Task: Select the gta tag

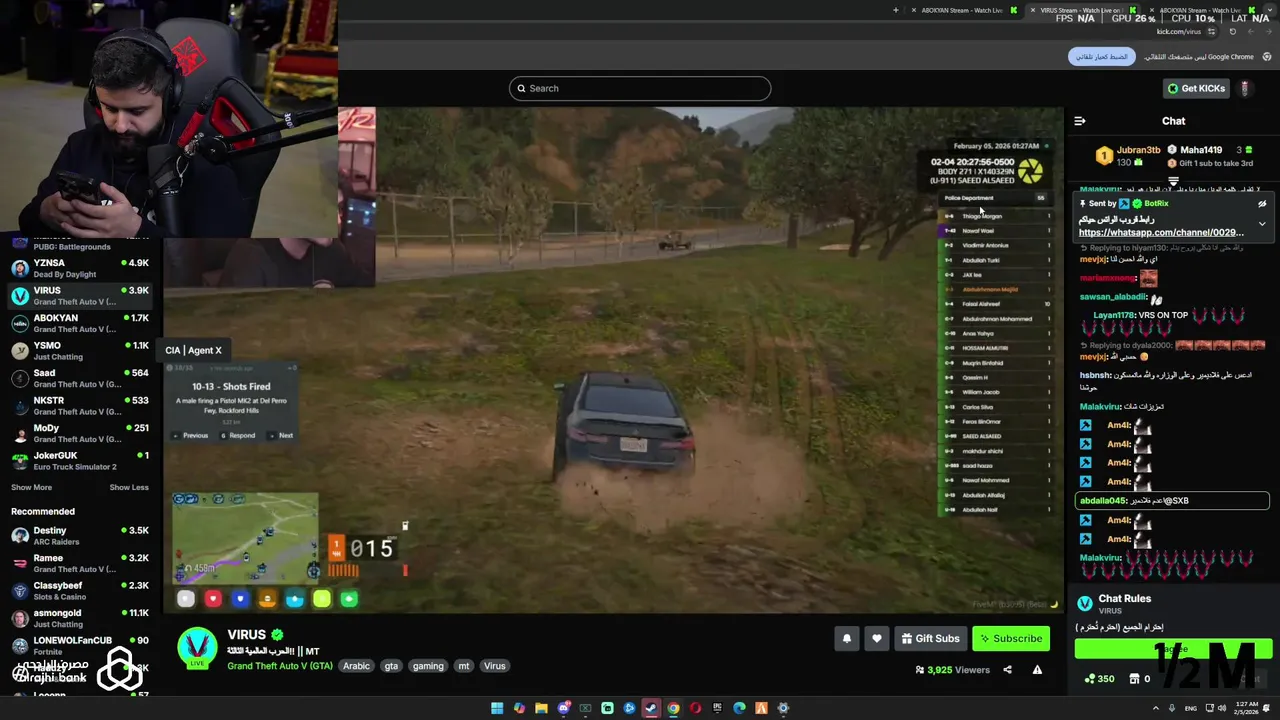Action: coord(391,666)
